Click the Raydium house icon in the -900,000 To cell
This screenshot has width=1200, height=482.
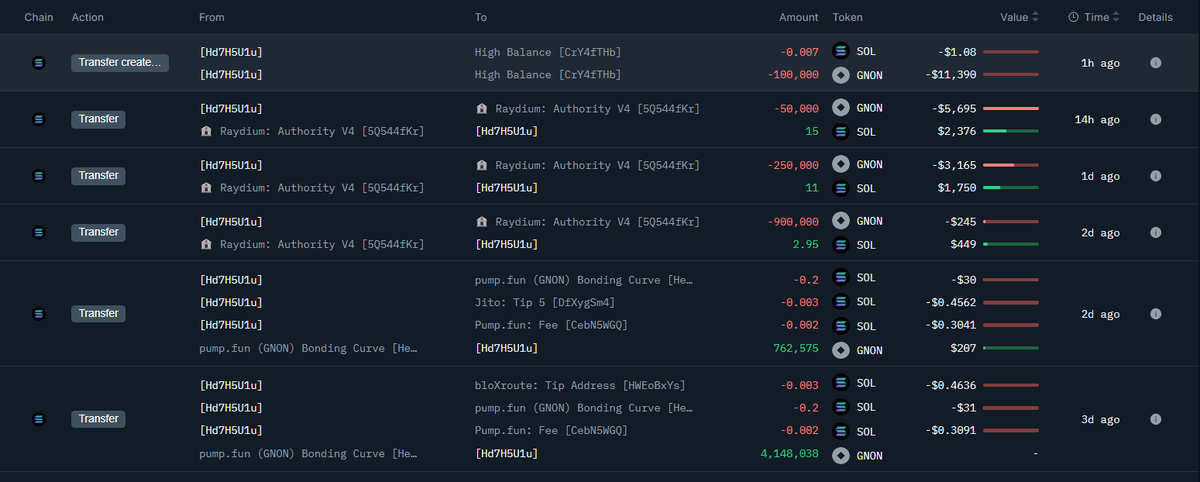tap(481, 221)
